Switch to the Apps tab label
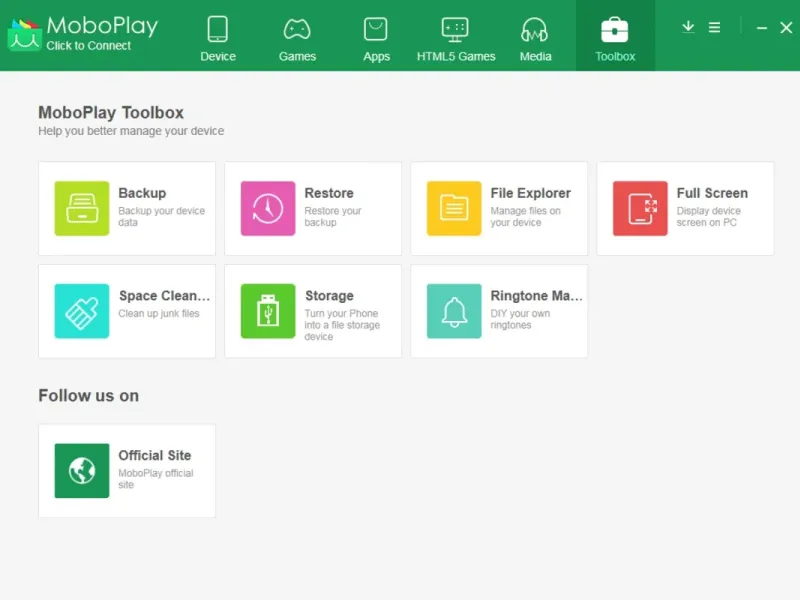The image size is (800, 600). [x=377, y=56]
